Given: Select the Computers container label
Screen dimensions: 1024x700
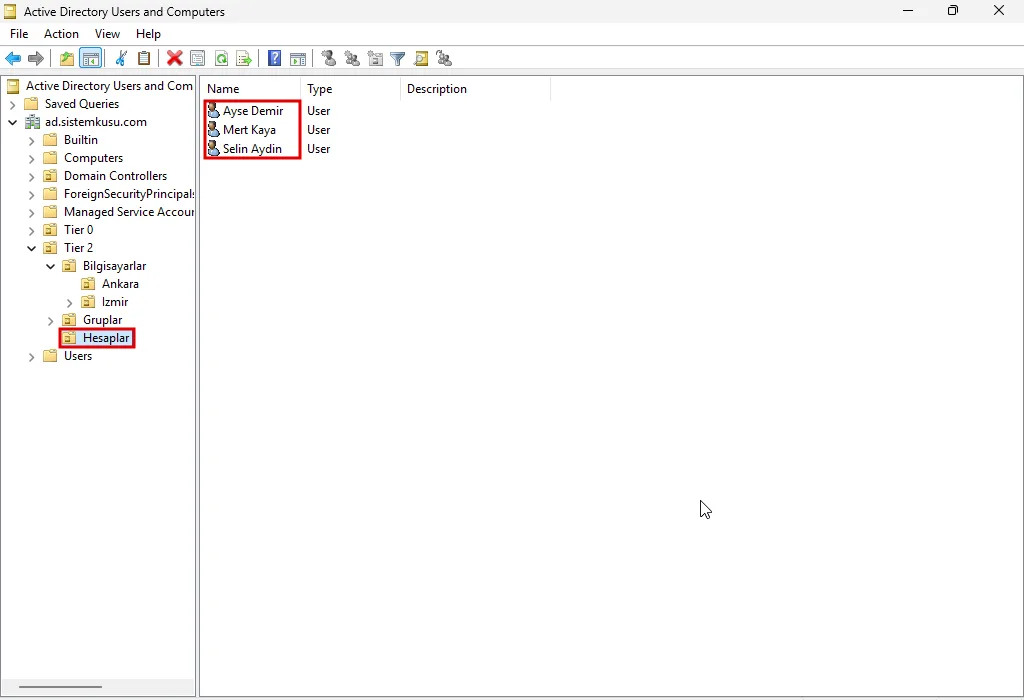Looking at the screenshot, I should point(93,158).
